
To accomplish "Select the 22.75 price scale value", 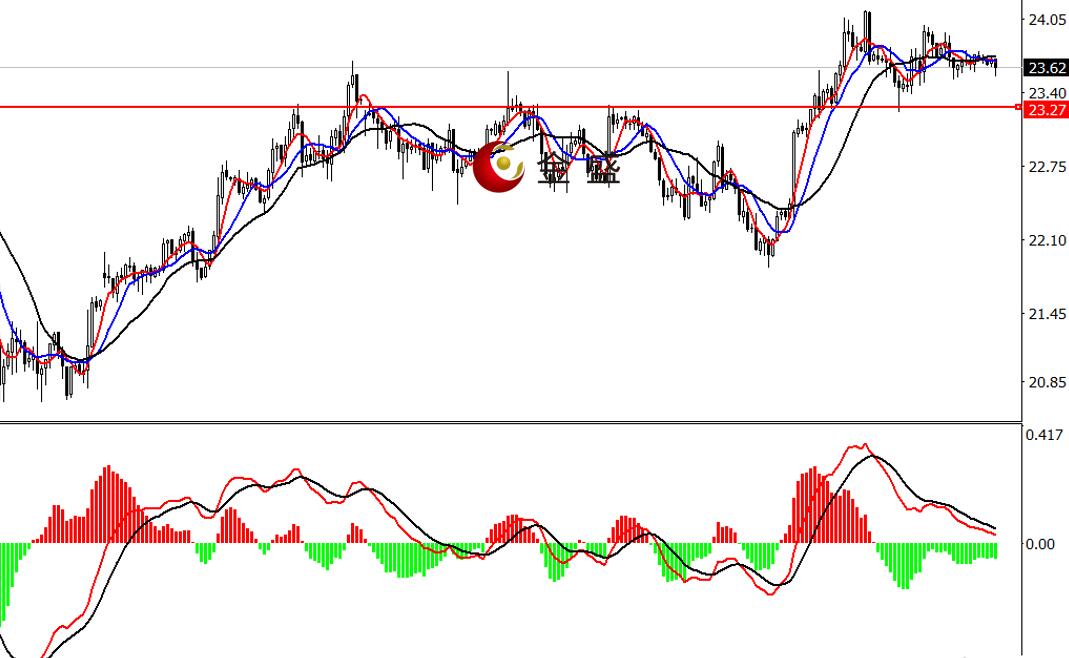I will [1046, 167].
